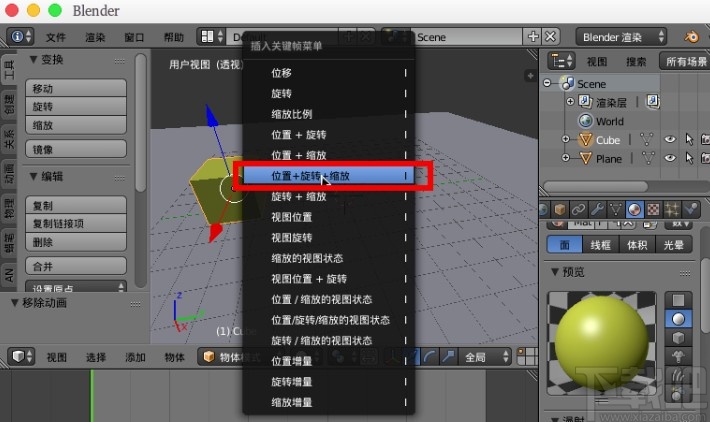The width and height of the screenshot is (710, 422).
Task: Expand the Cube tree node
Action: [566, 139]
